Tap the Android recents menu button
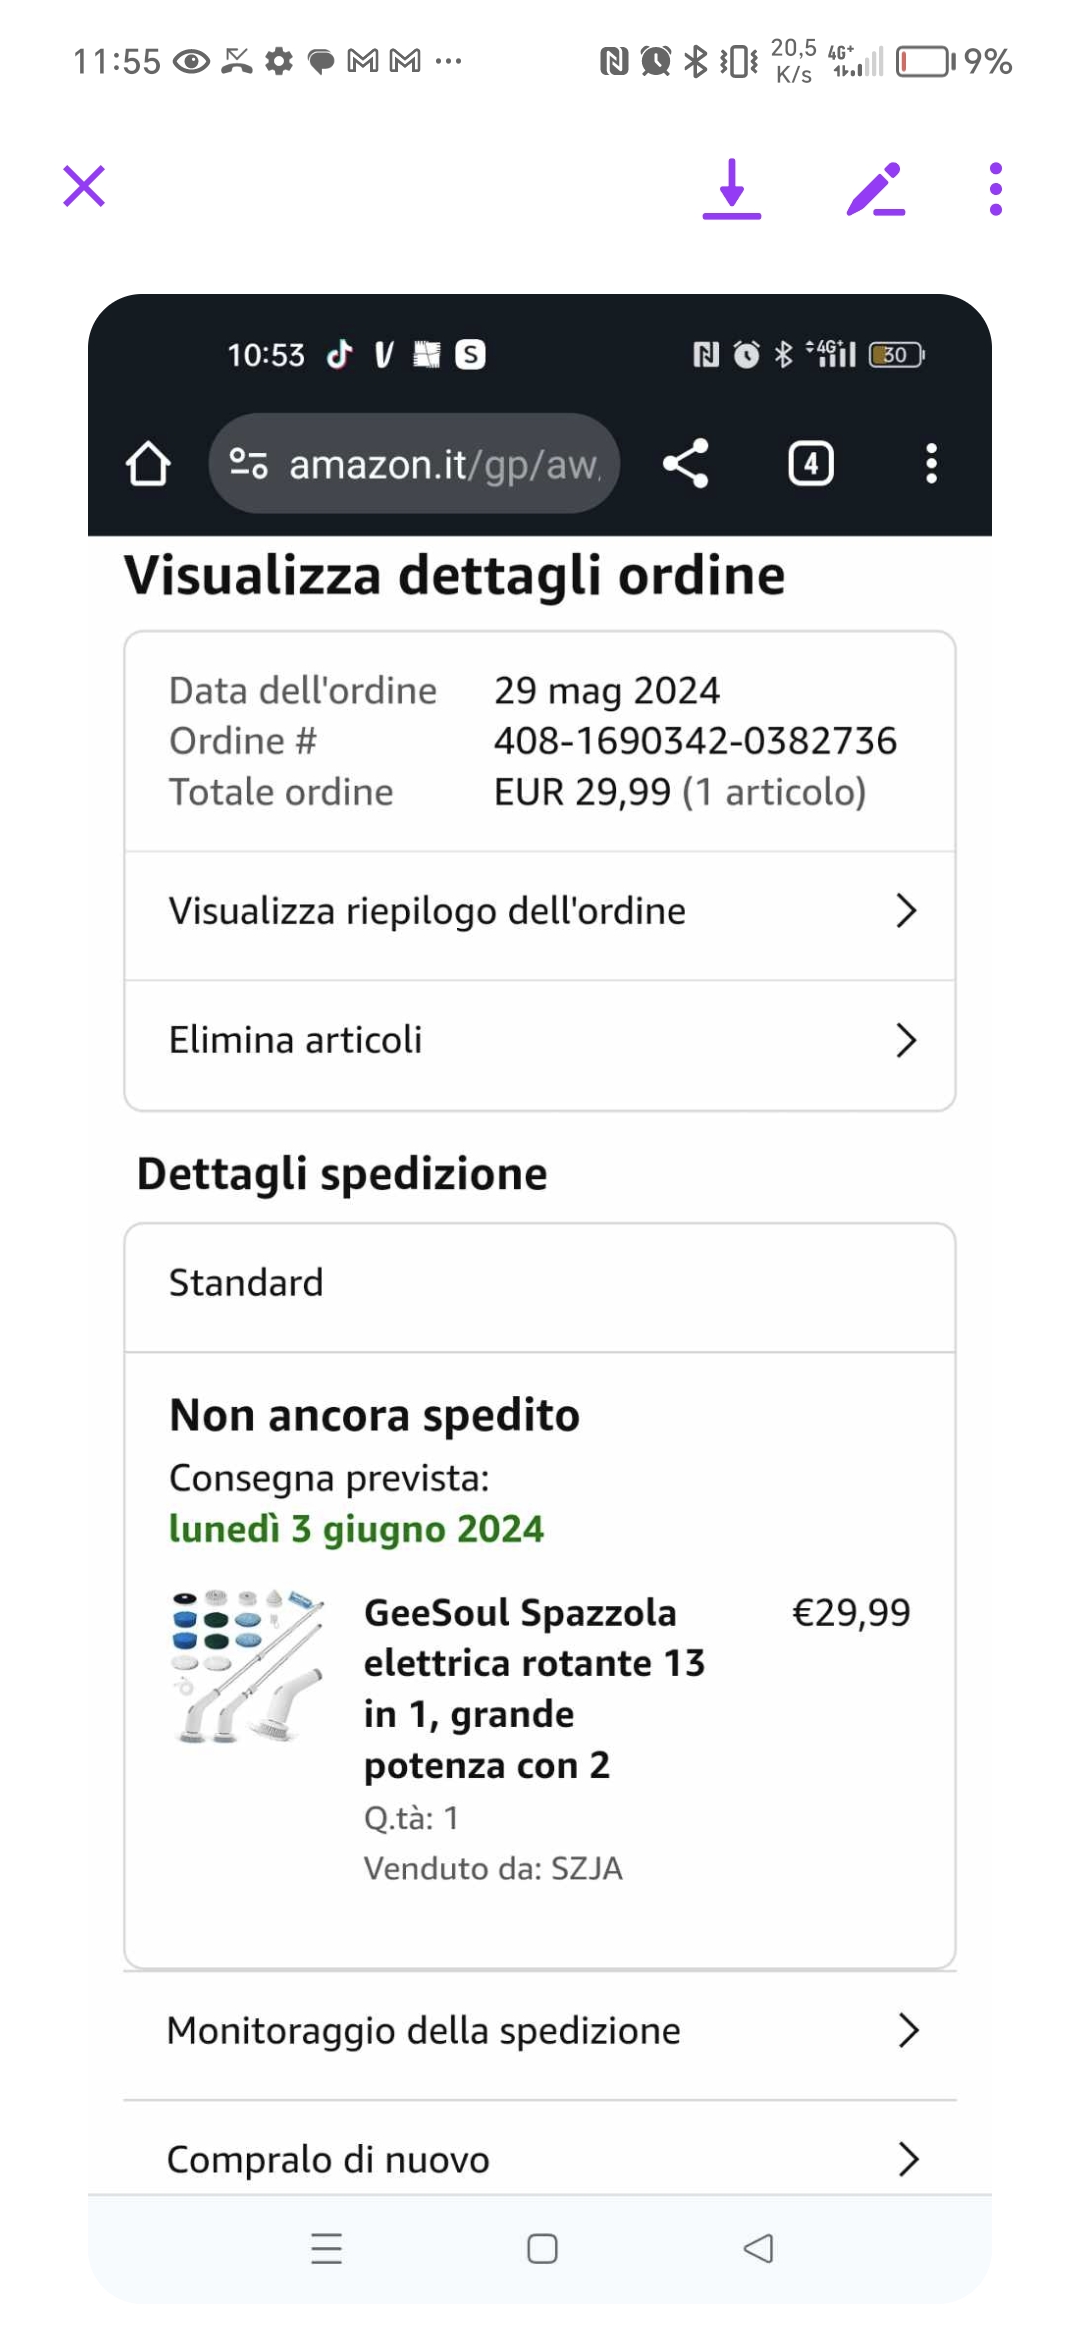The height and width of the screenshot is (2340, 1080). 327,2249
